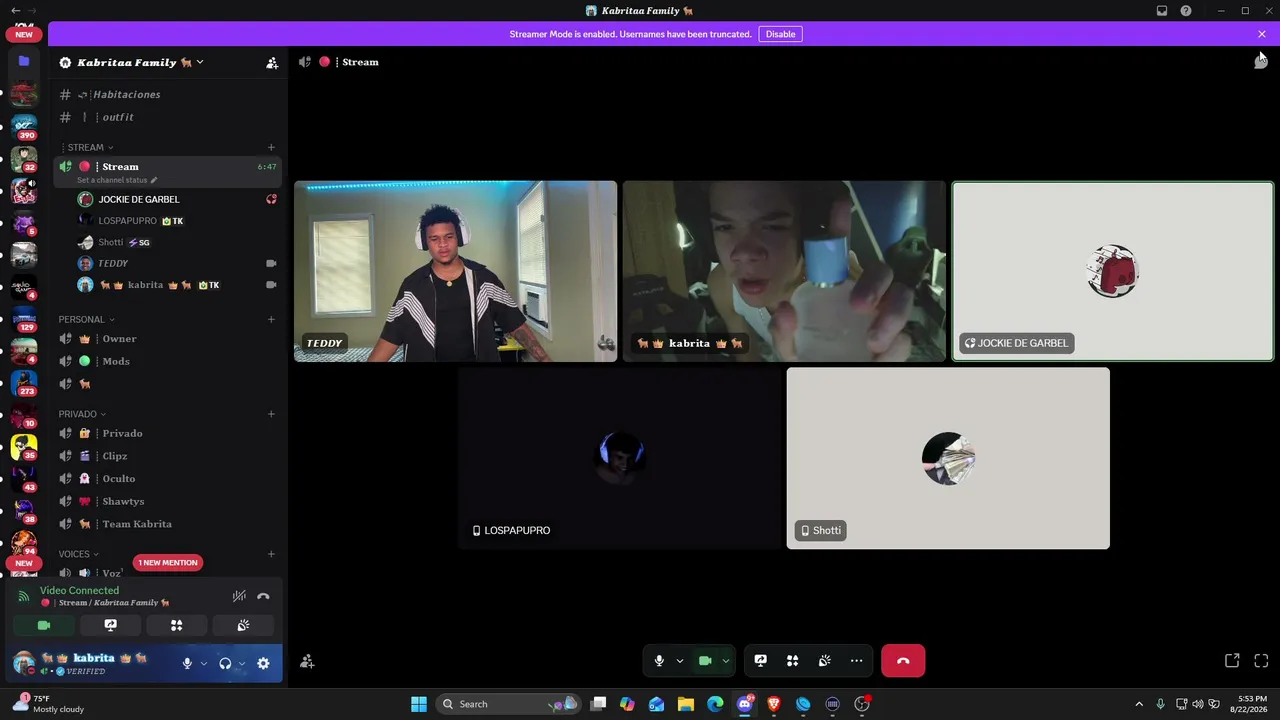Select TEDDY in the voice member list
1280x720 pixels.
tap(177, 263)
